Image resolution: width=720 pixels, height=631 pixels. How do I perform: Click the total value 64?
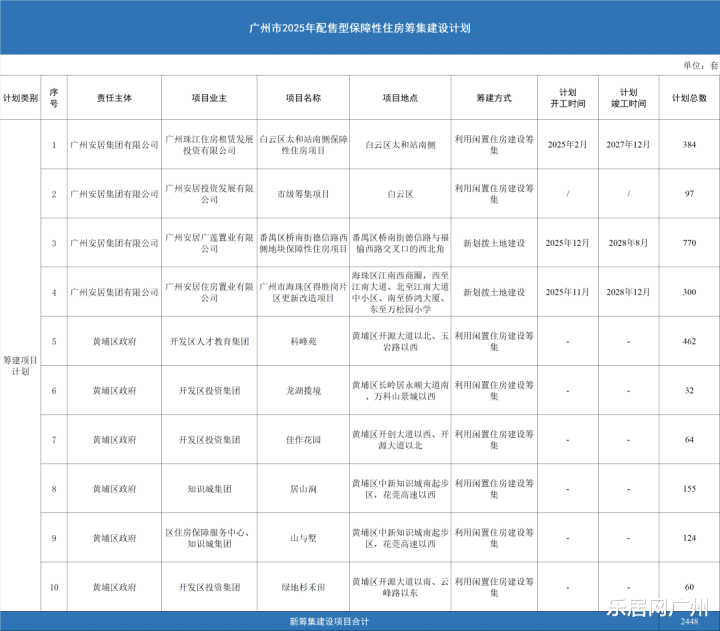[689, 439]
